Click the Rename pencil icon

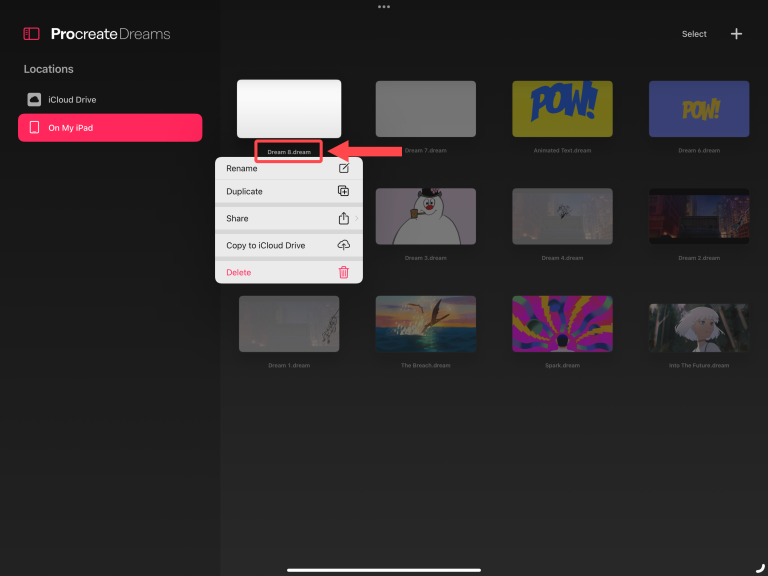click(344, 168)
